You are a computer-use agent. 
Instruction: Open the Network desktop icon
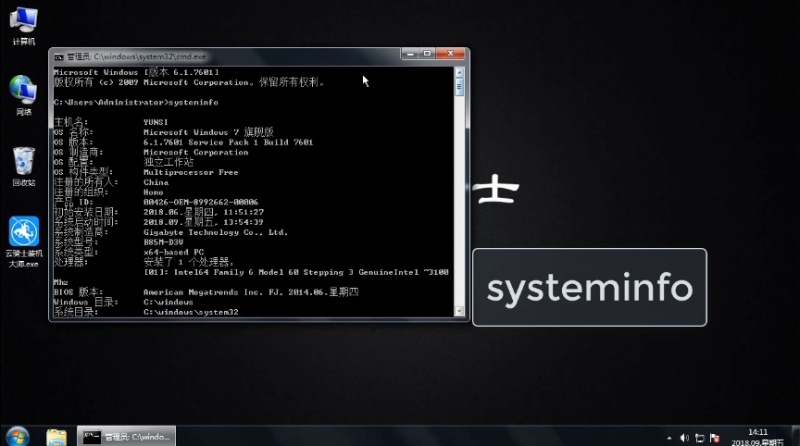[x=23, y=95]
